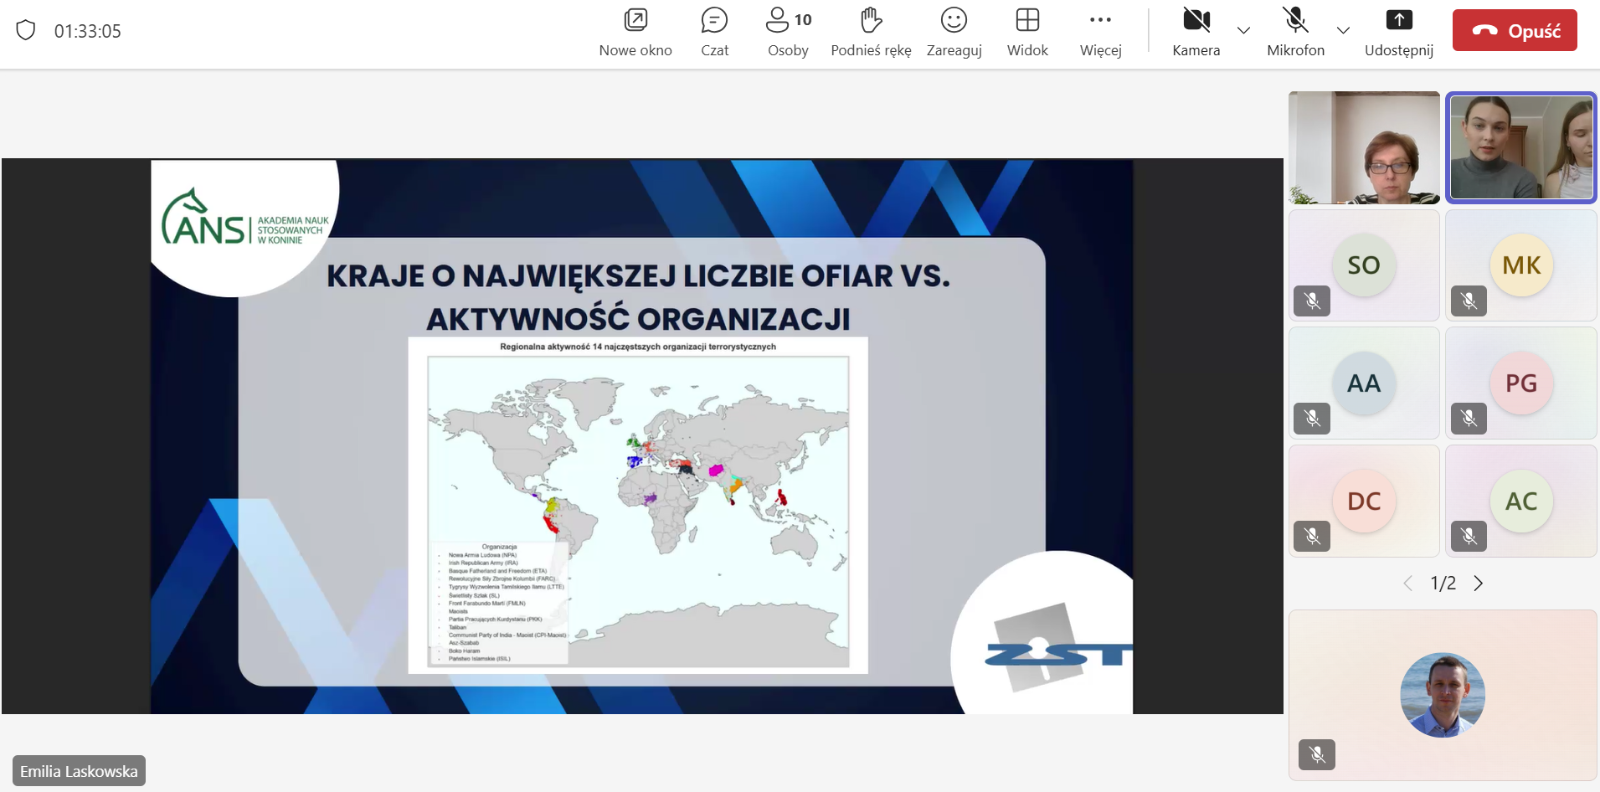1600x792 pixels.
Task: Click the shield security icon
Action: pos(26,30)
